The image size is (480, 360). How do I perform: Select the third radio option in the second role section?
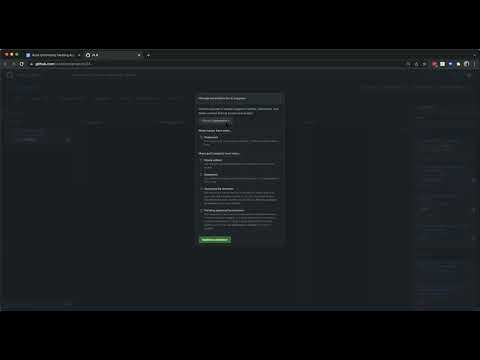(201, 189)
